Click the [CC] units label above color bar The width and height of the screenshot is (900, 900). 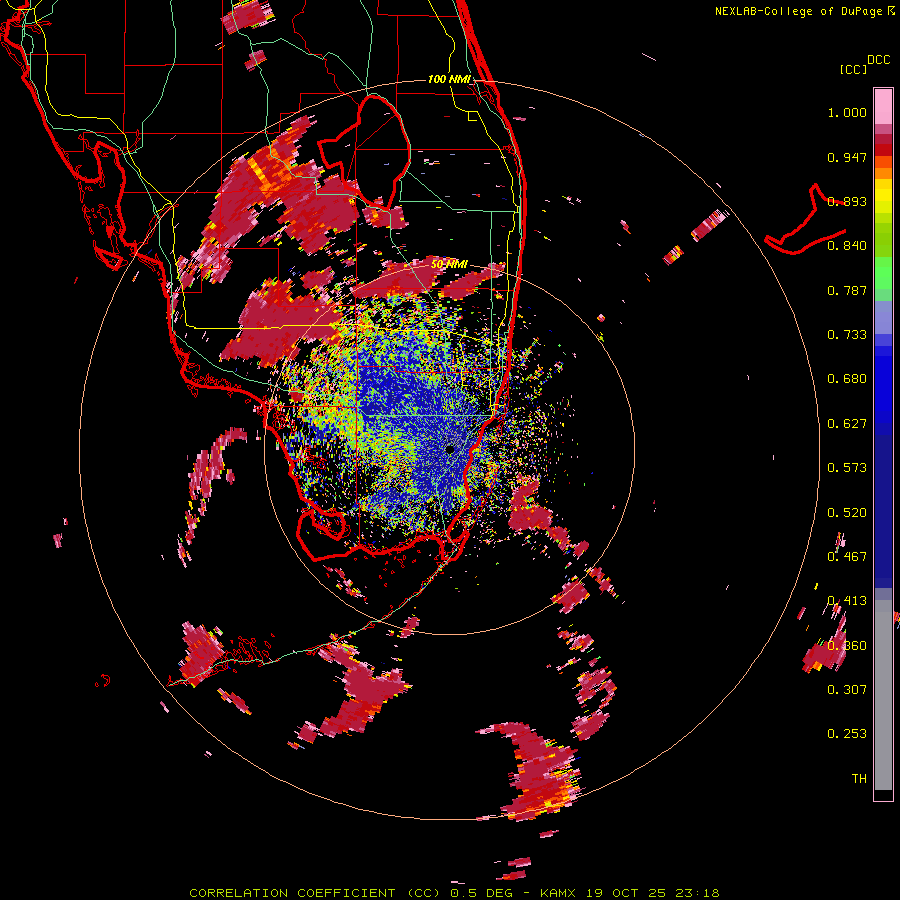pyautogui.click(x=853, y=69)
